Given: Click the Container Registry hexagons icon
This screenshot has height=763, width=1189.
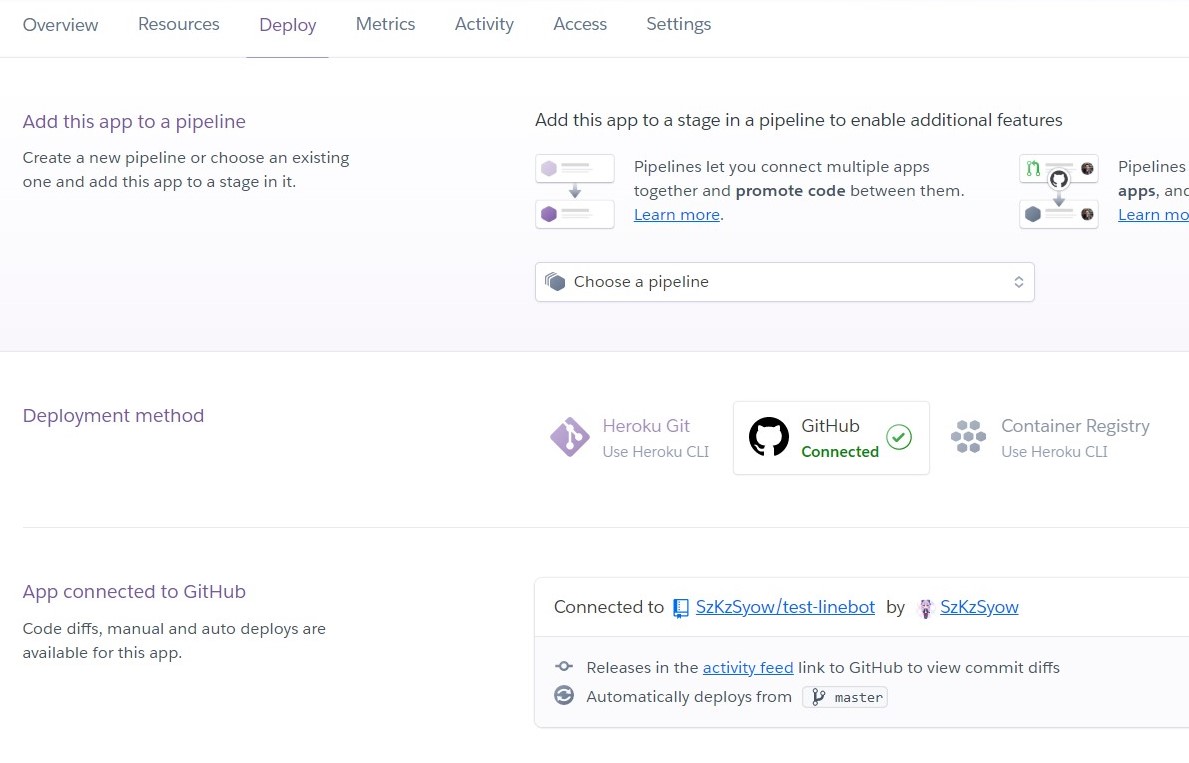Looking at the screenshot, I should point(968,437).
